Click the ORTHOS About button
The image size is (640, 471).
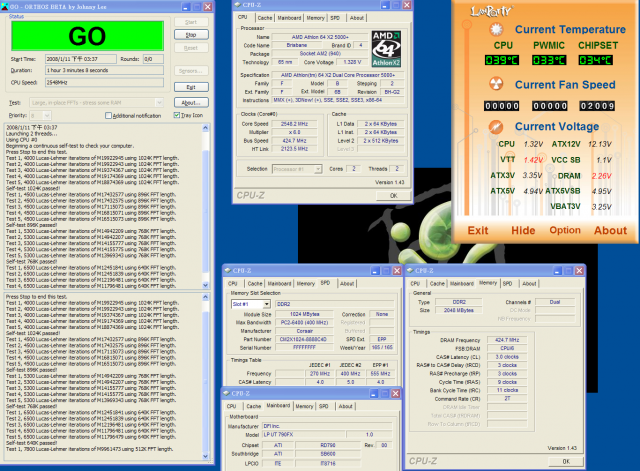click(191, 102)
